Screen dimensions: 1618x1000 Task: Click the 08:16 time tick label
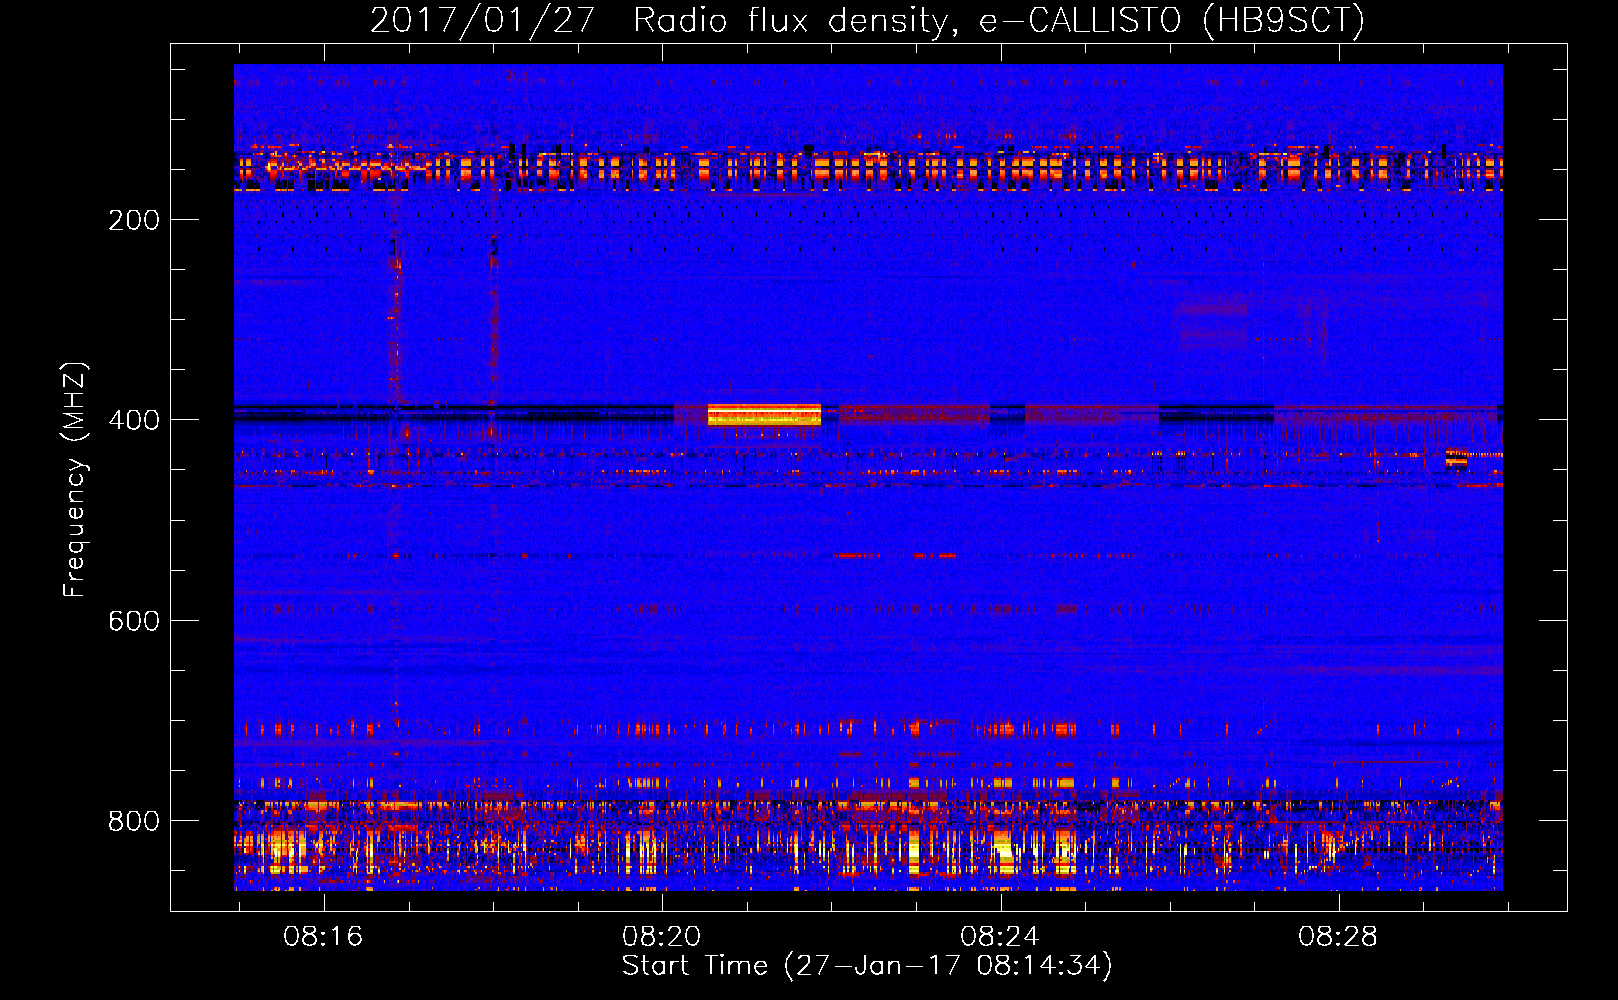pyautogui.click(x=323, y=937)
